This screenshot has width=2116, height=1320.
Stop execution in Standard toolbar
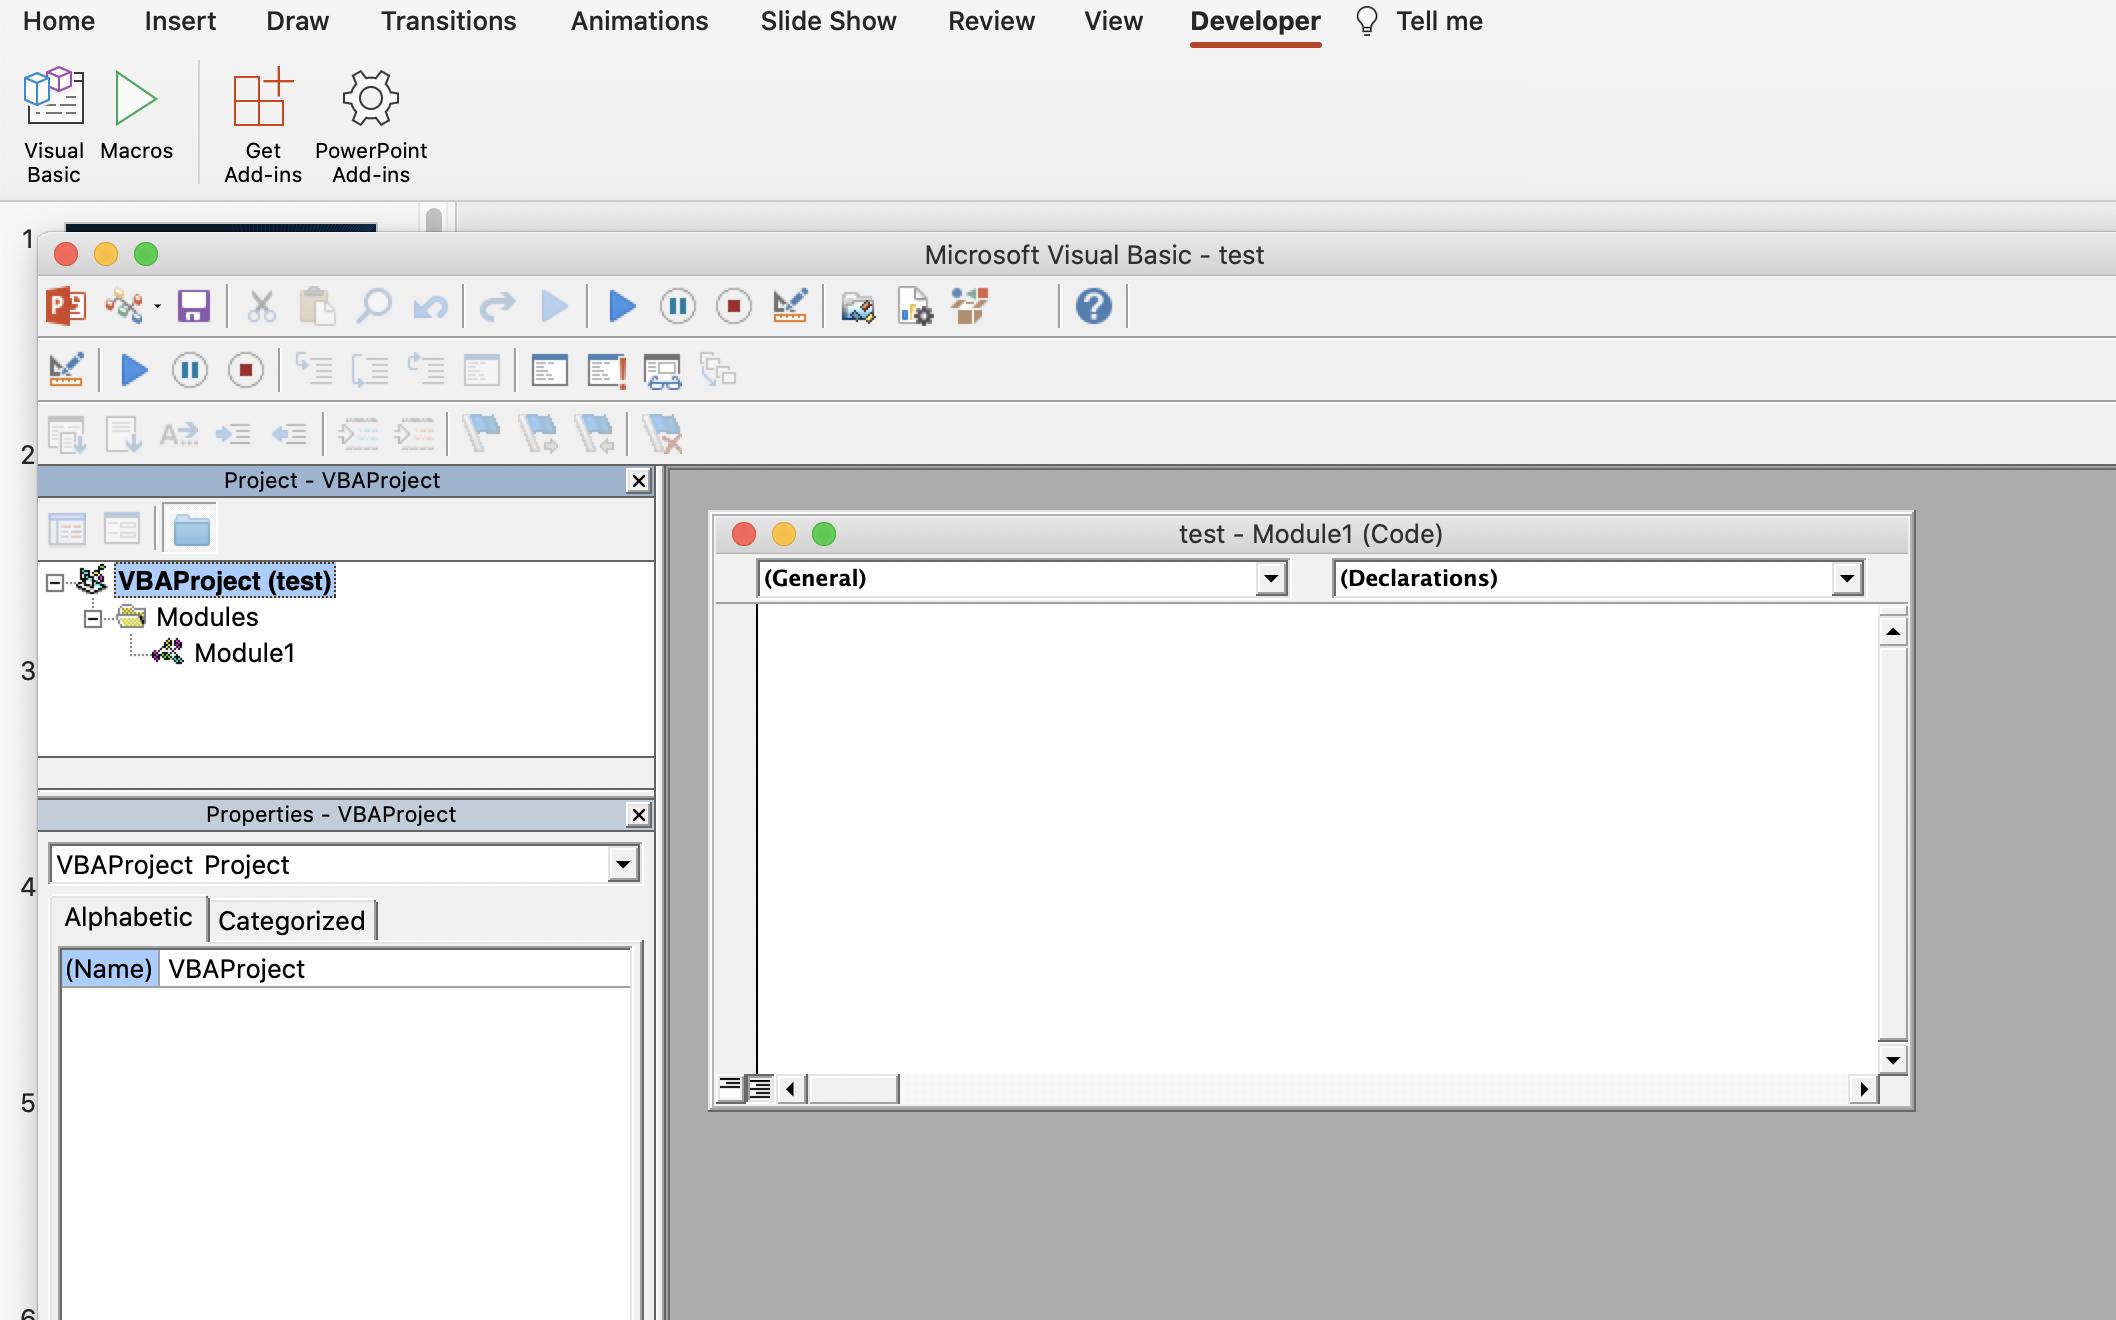coord(734,306)
